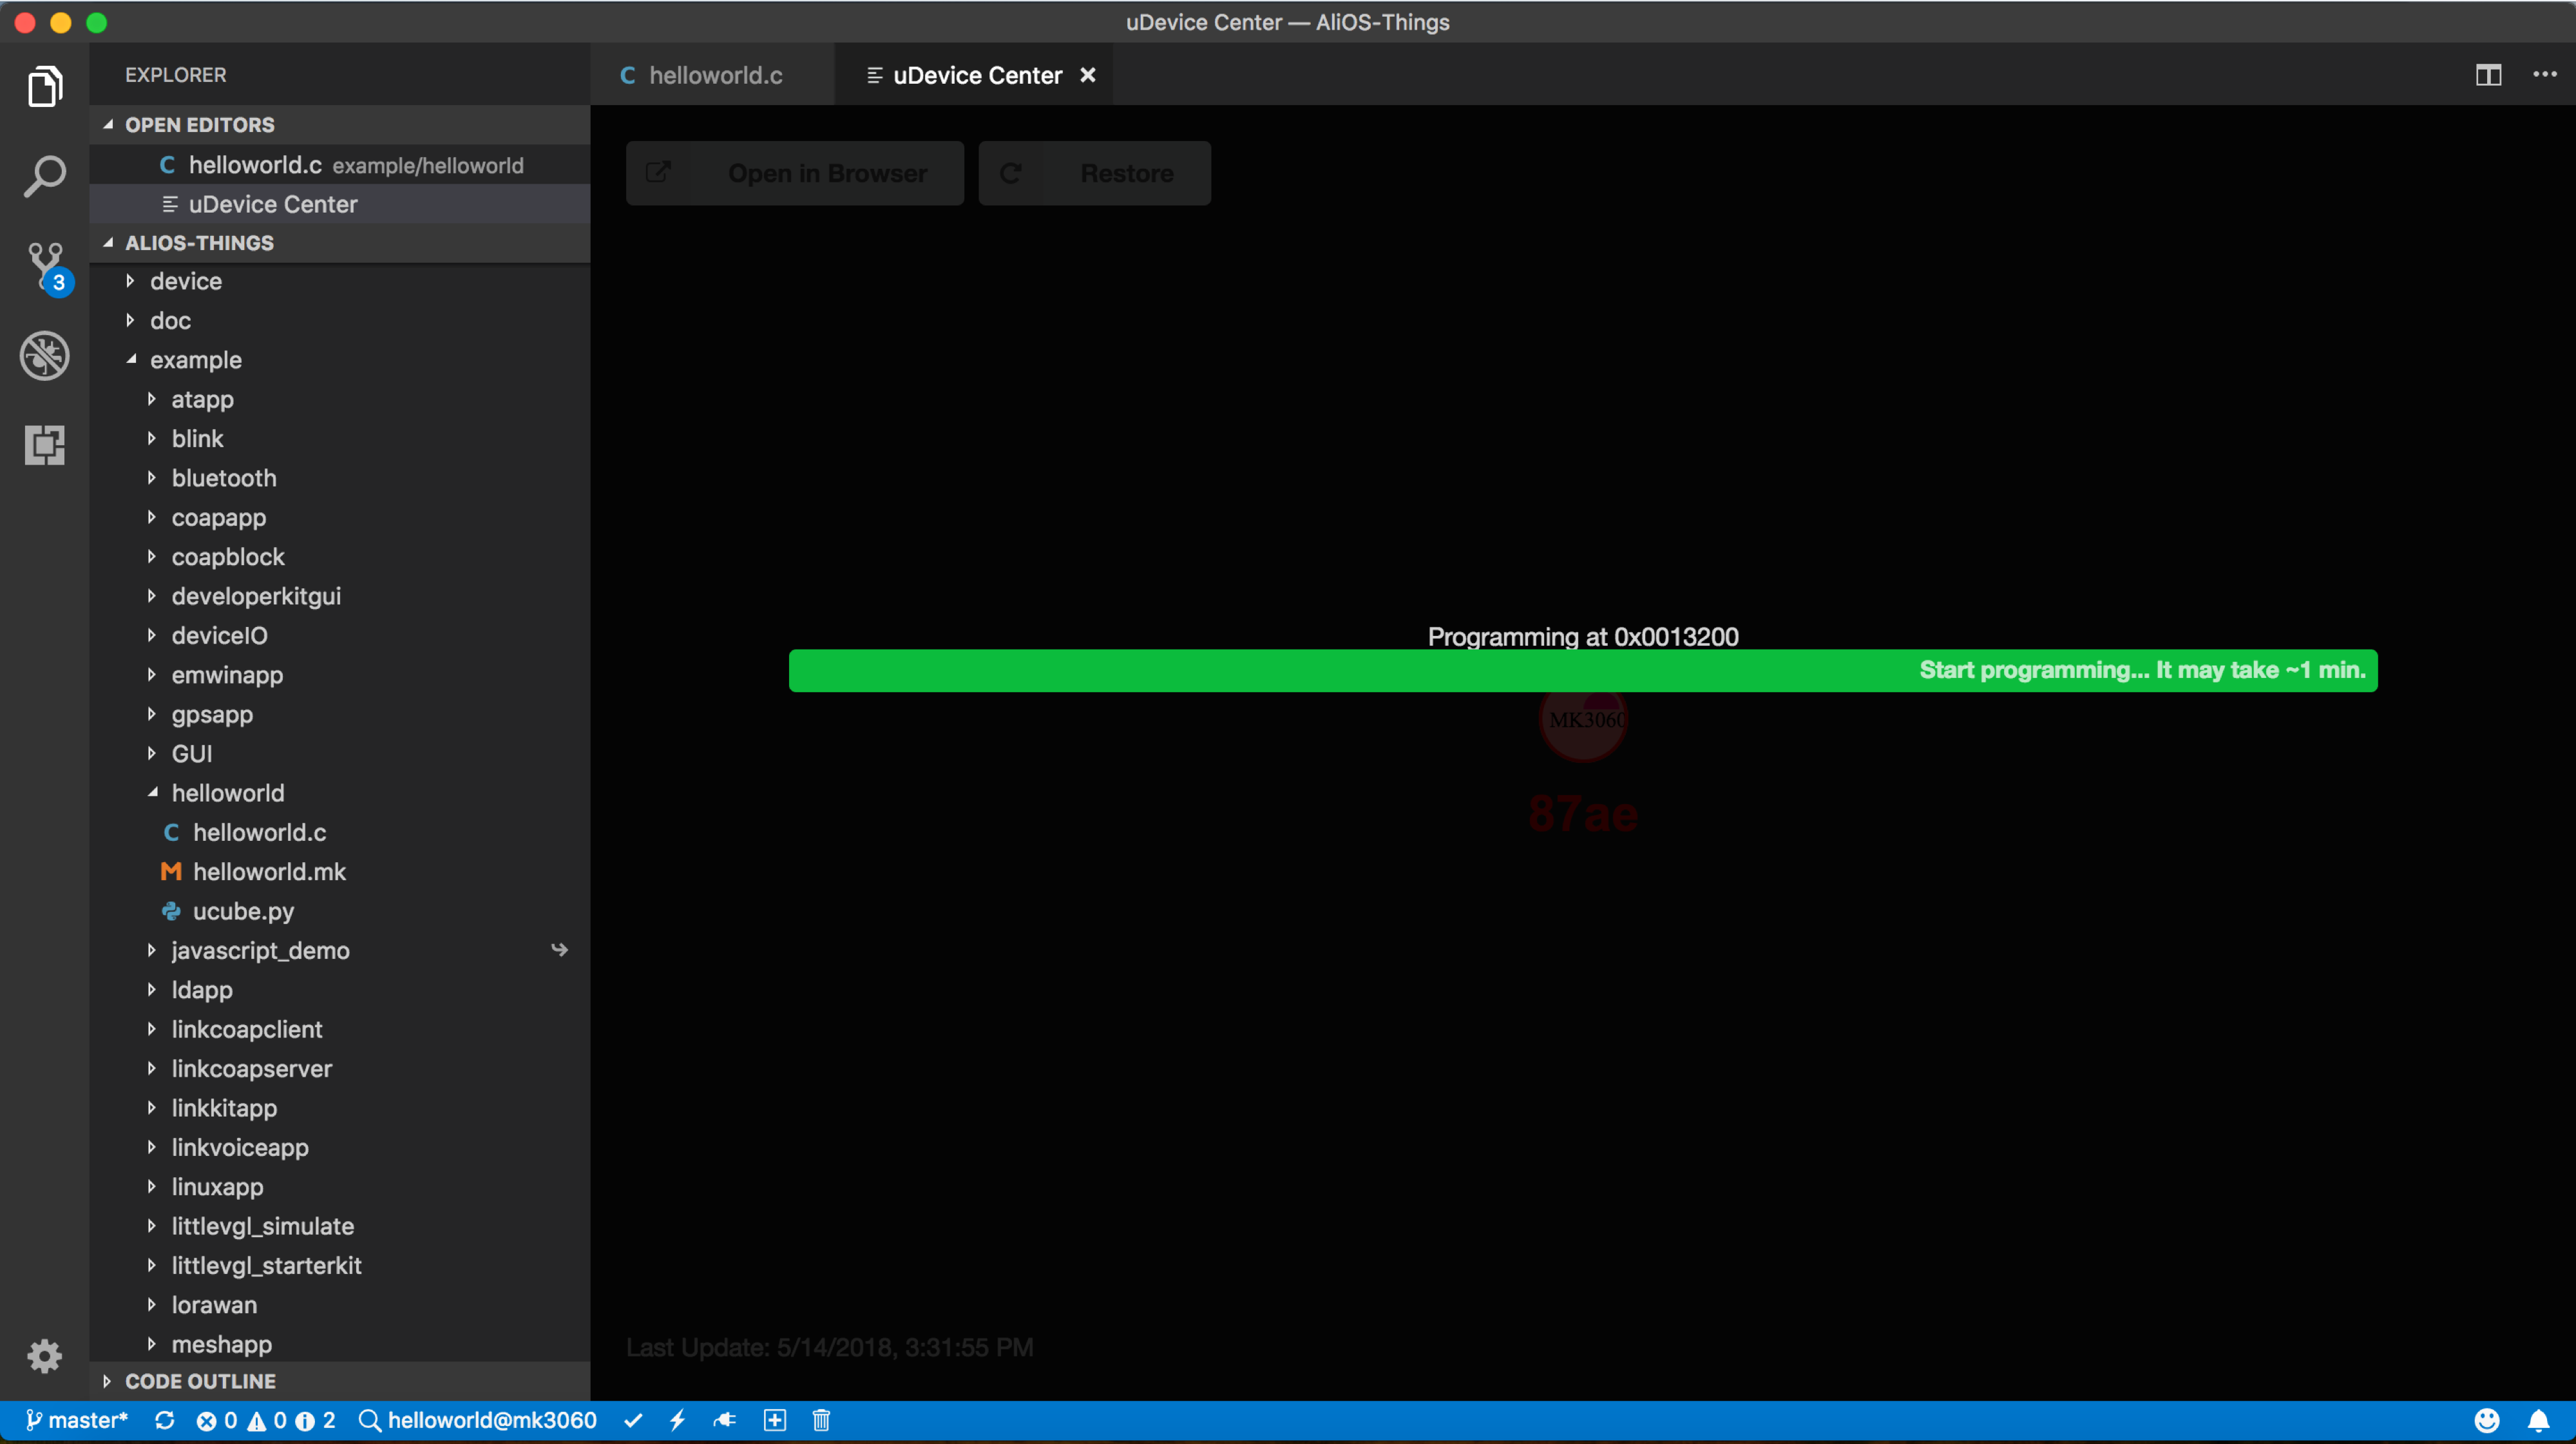Click the Restore button
Image resolution: width=2576 pixels, height=1444 pixels.
pos(1094,172)
